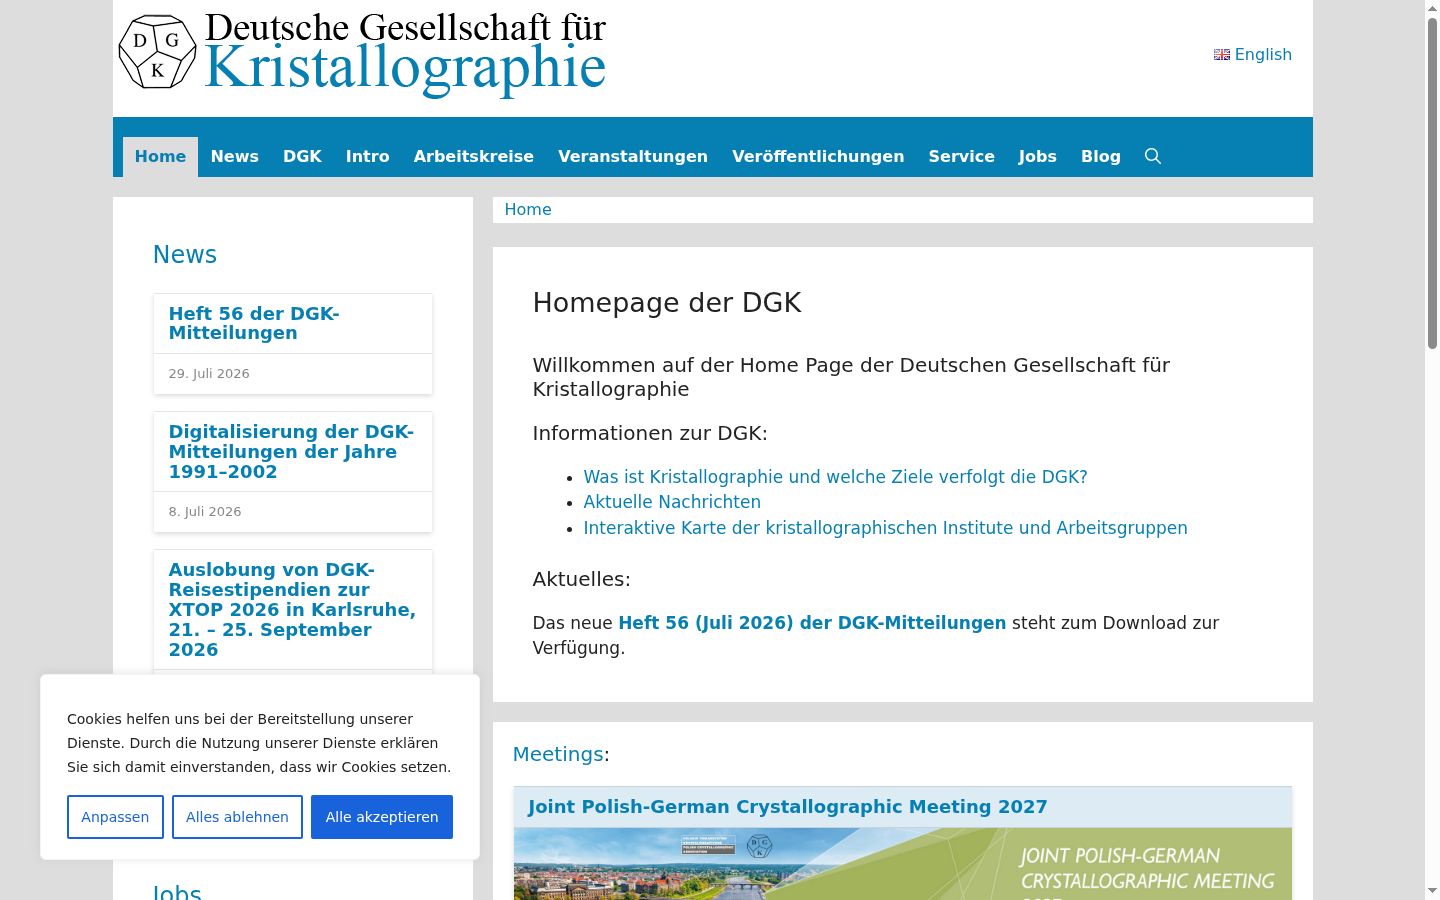This screenshot has height=900, width=1440.
Task: Open 'Was ist Kristallographie' link
Action: (x=835, y=477)
